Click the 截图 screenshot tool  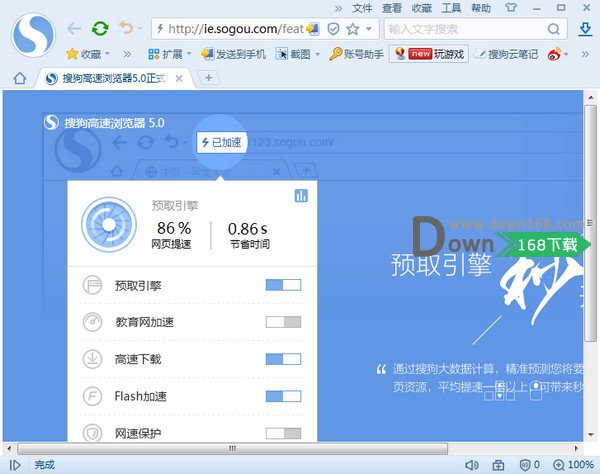(x=293, y=54)
